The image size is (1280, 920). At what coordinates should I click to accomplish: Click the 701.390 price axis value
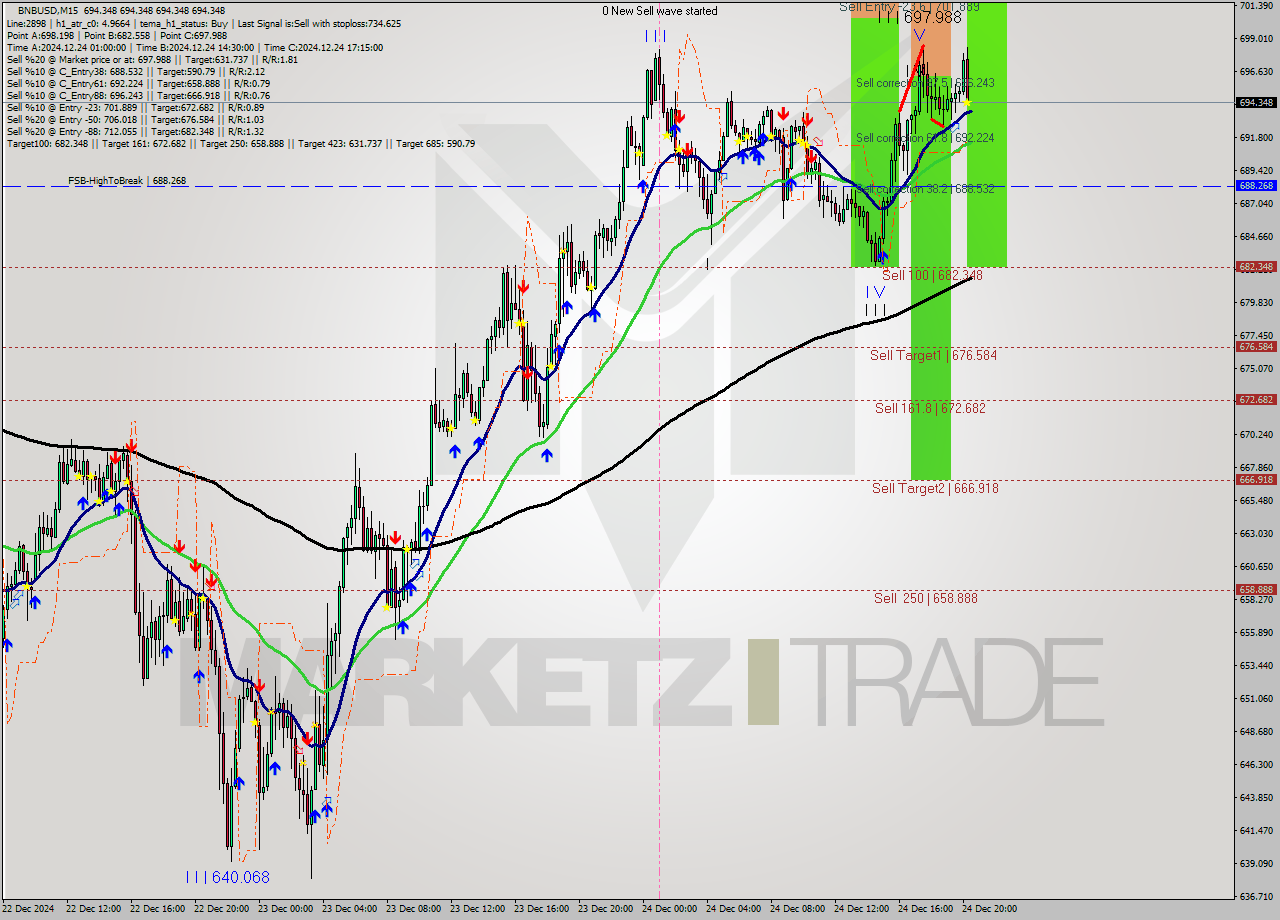click(x=1256, y=6)
